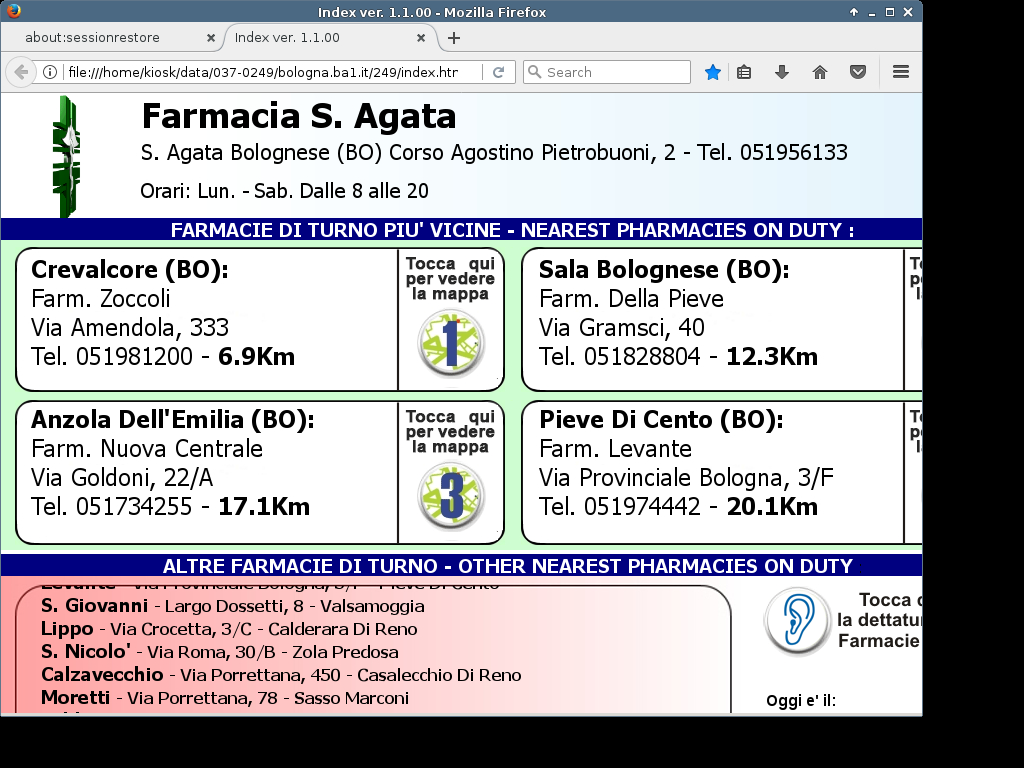1024x768 pixels.
Task: Bookmark this page with the star icon
Action: tap(712, 72)
